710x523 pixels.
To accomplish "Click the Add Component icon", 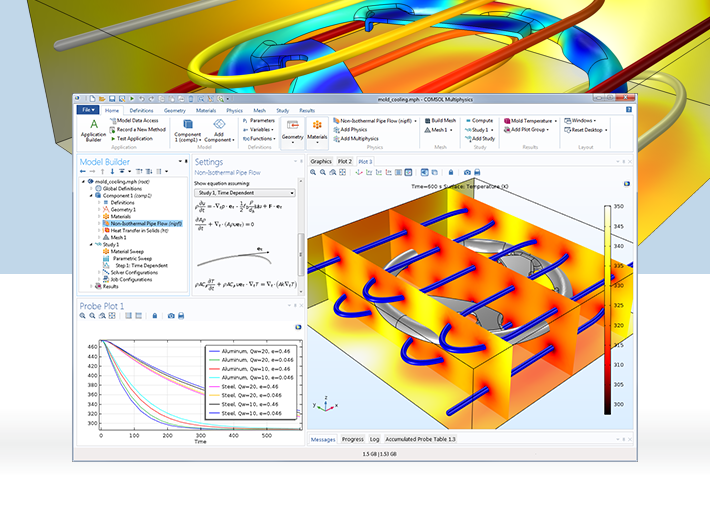I will [x=219, y=130].
